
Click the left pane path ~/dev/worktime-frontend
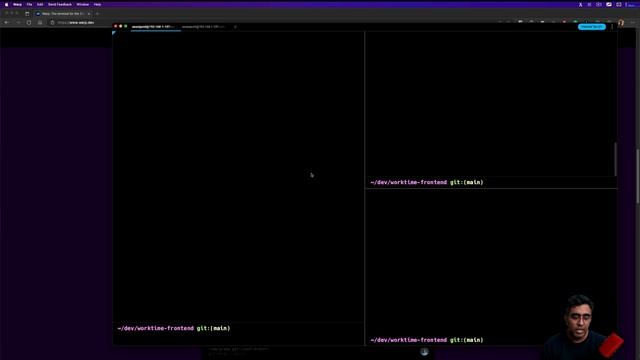[156, 328]
